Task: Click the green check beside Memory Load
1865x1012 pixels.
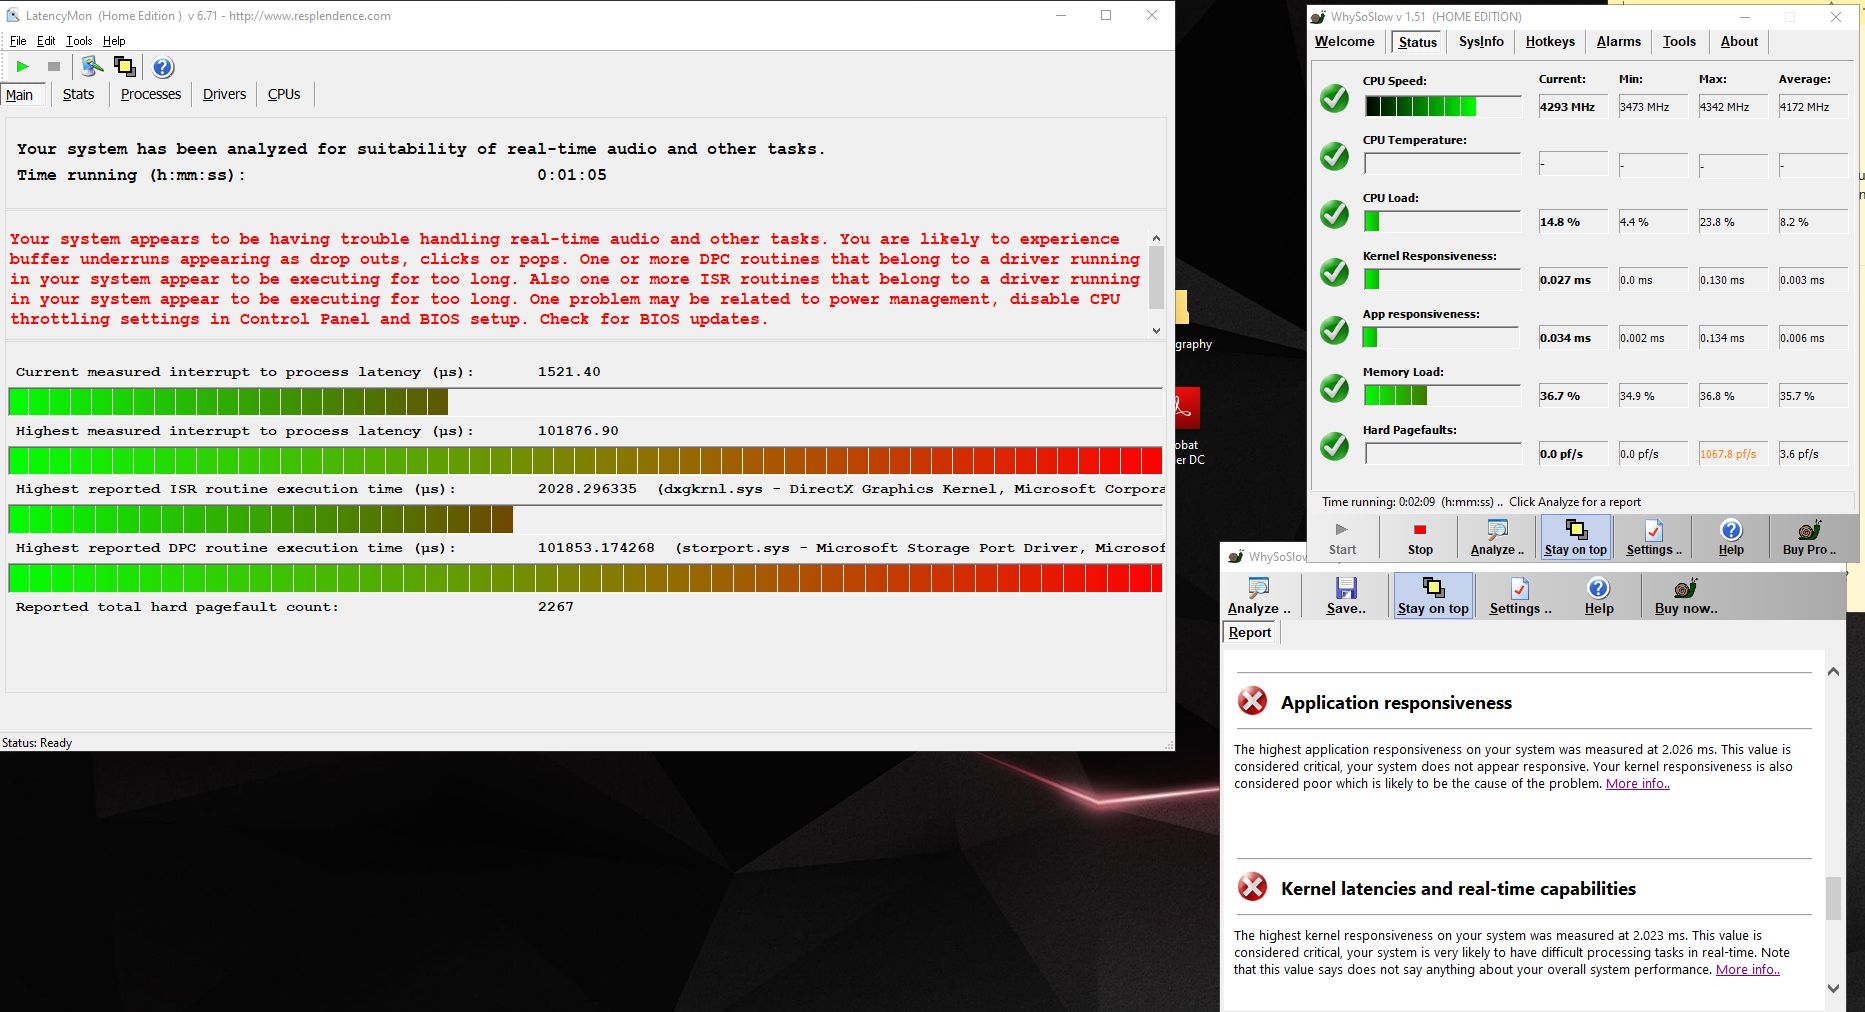Action: 1334,388
